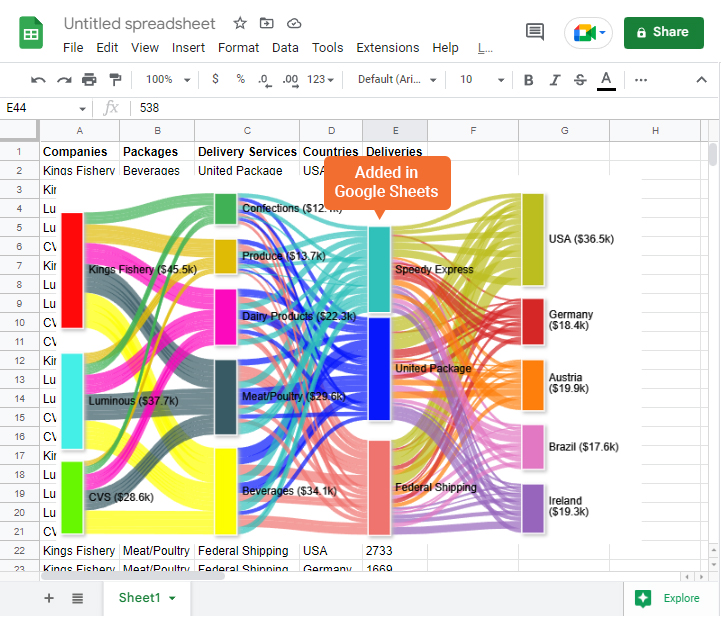Click the red Kings Fishery node
The image size is (721, 630).
point(72,270)
